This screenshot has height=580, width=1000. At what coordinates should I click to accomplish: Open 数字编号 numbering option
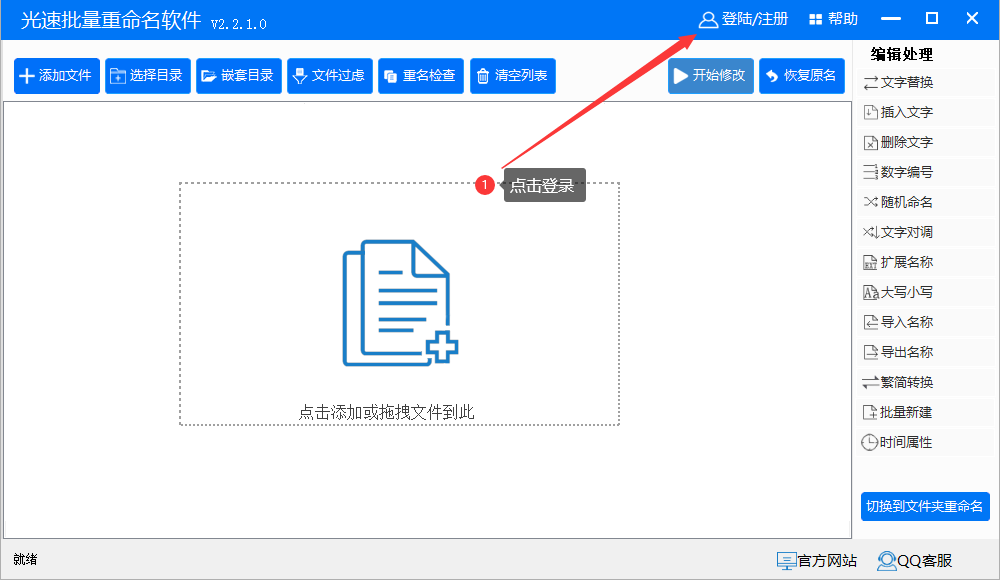(926, 172)
